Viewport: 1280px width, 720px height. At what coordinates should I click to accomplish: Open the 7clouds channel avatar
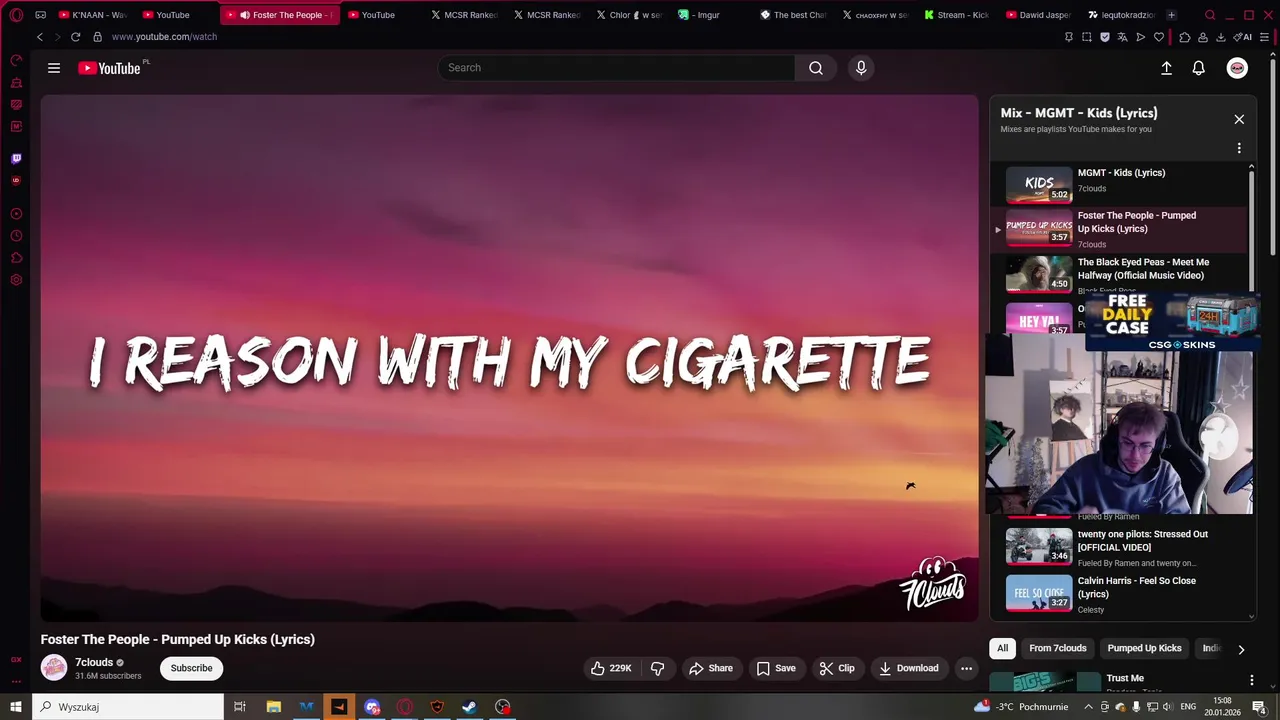pyautogui.click(x=54, y=668)
